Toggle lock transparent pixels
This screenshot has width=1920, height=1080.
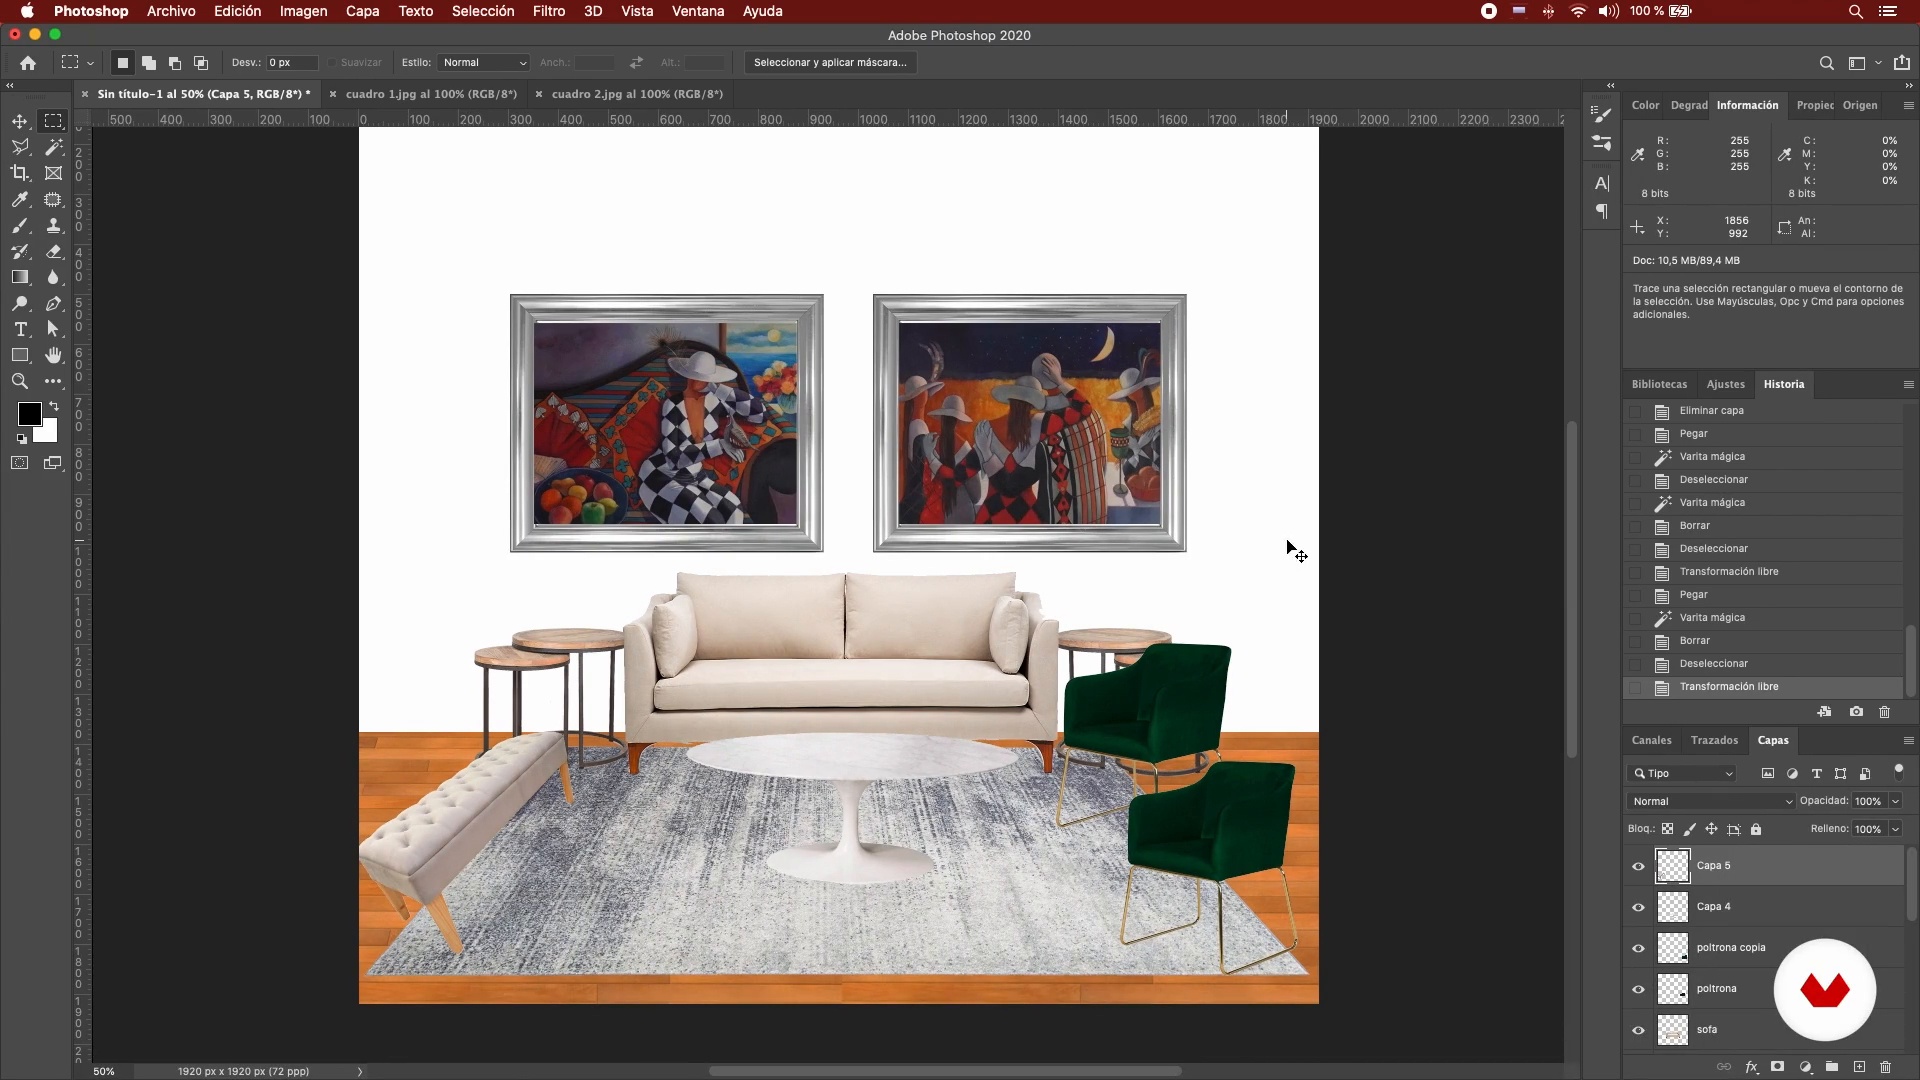(x=1667, y=829)
